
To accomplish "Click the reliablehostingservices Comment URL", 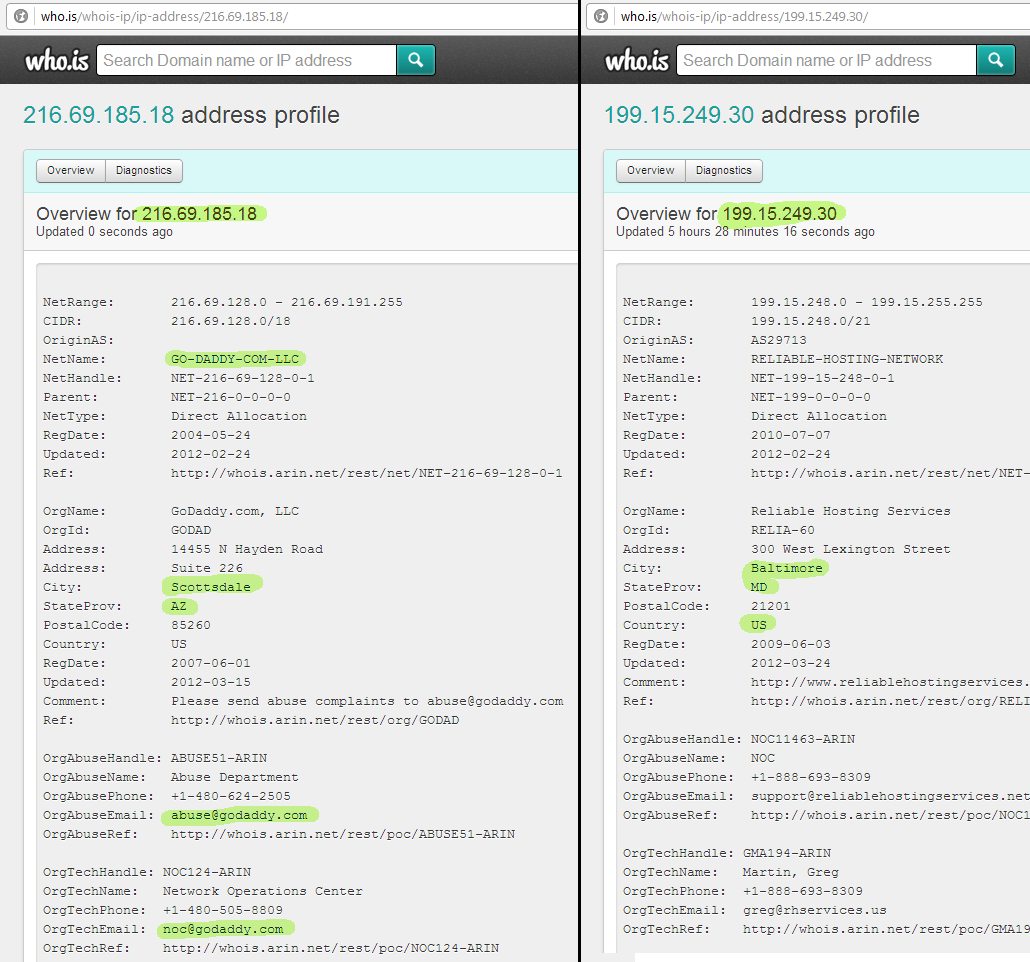I will click(890, 682).
